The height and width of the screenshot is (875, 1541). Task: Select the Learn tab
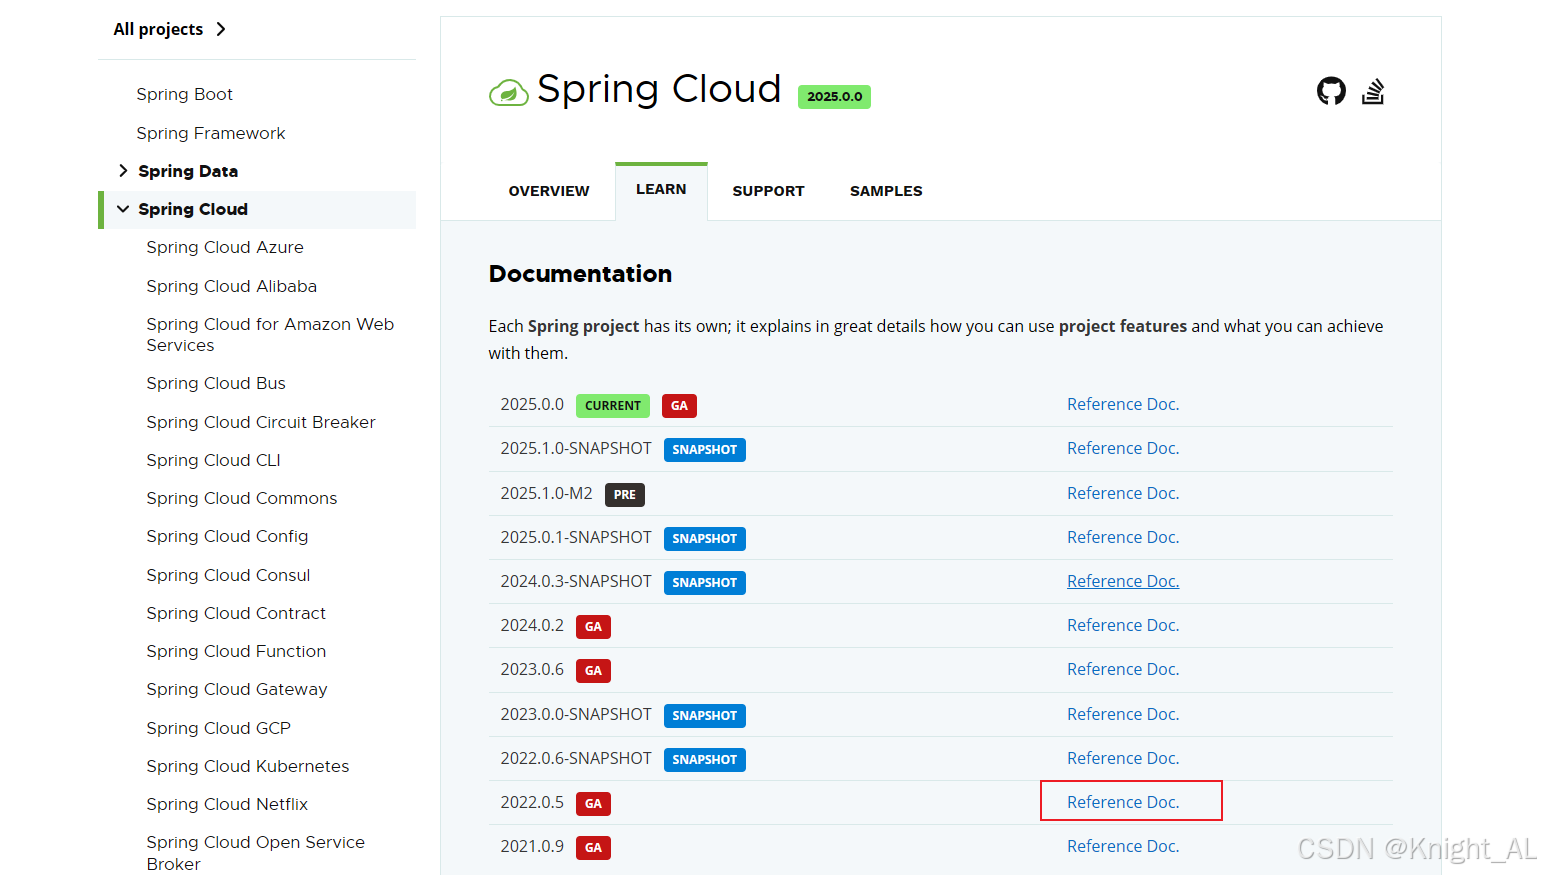click(x=661, y=189)
